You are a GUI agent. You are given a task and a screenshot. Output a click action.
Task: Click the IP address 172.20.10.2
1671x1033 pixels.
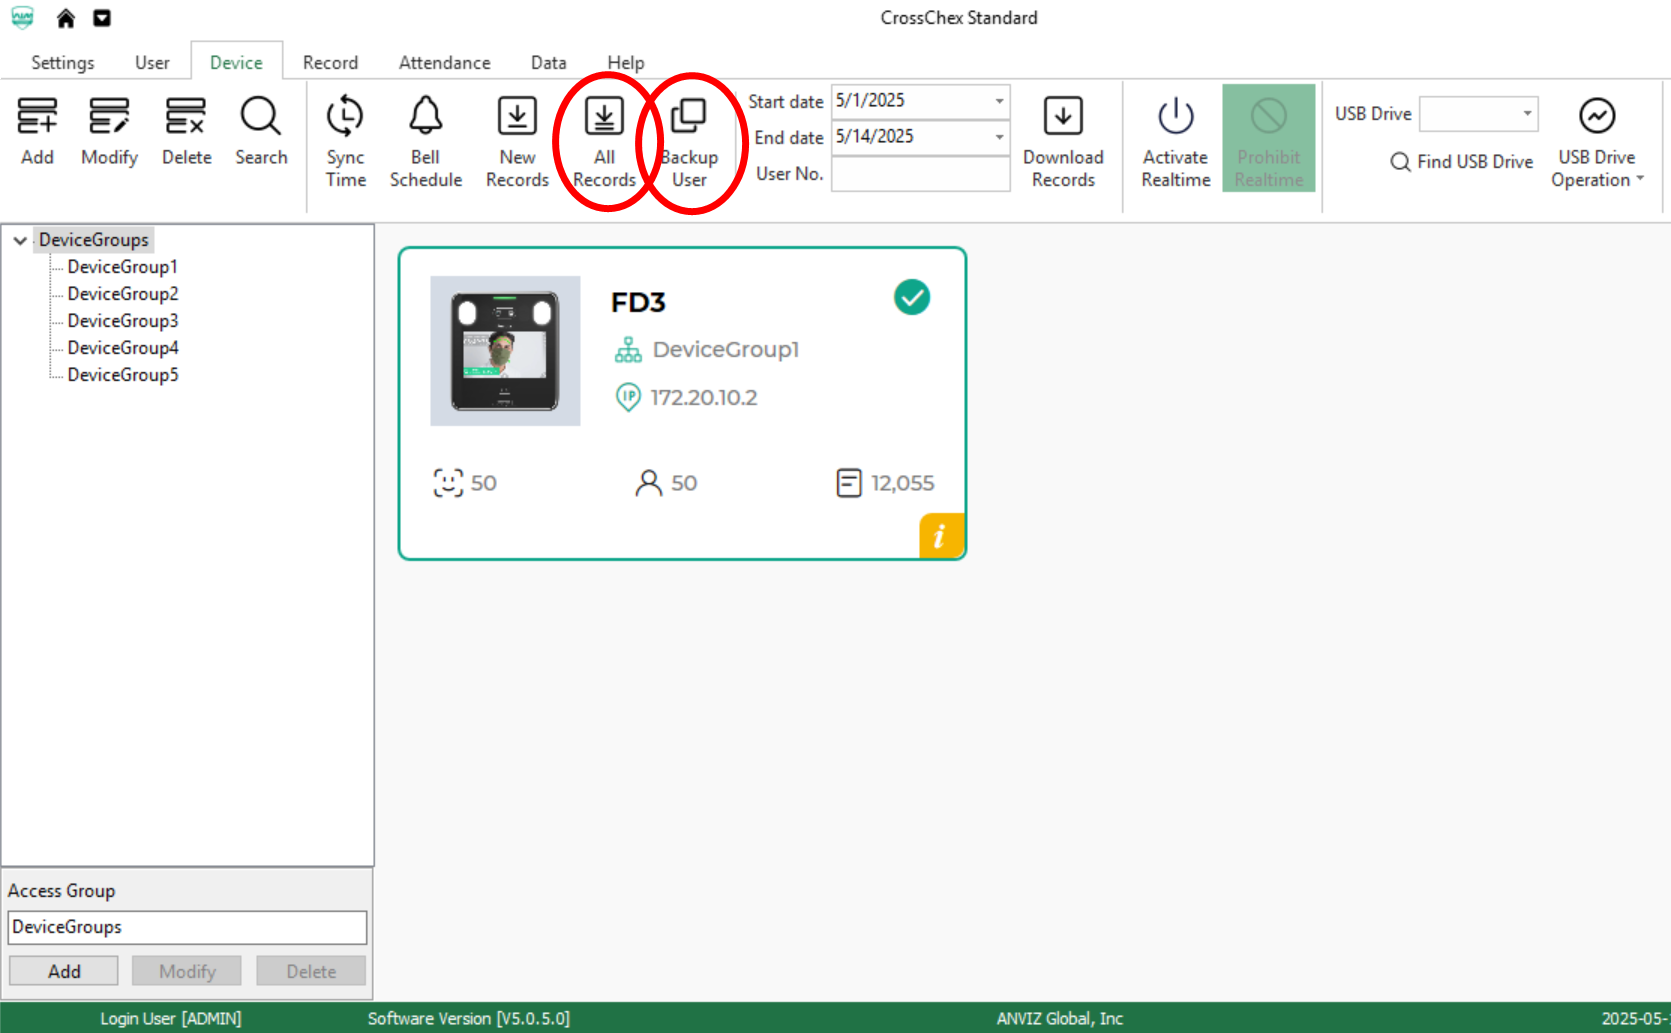click(704, 398)
